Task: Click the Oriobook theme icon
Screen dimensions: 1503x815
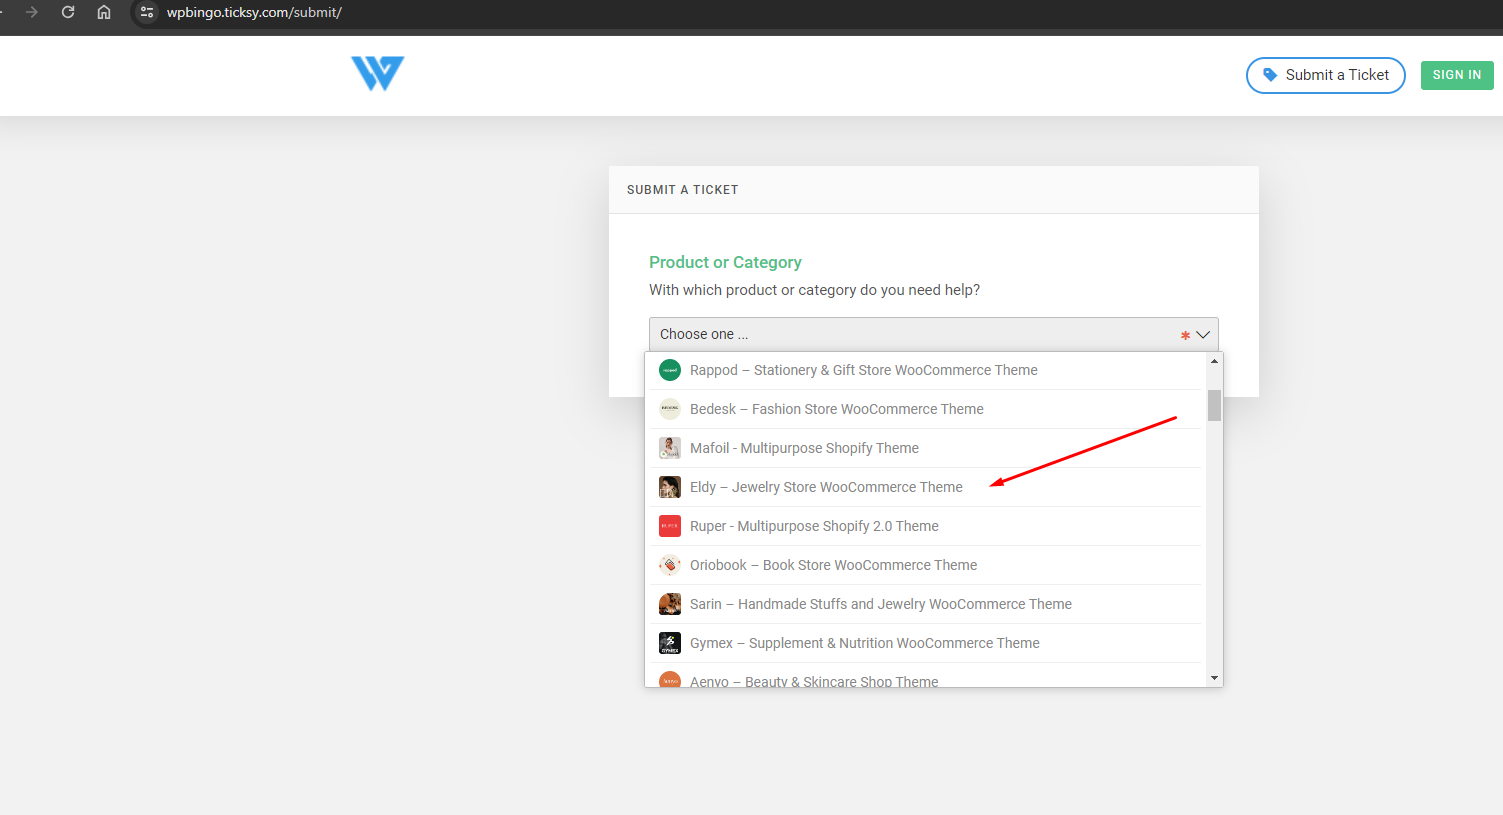Action: [x=670, y=565]
